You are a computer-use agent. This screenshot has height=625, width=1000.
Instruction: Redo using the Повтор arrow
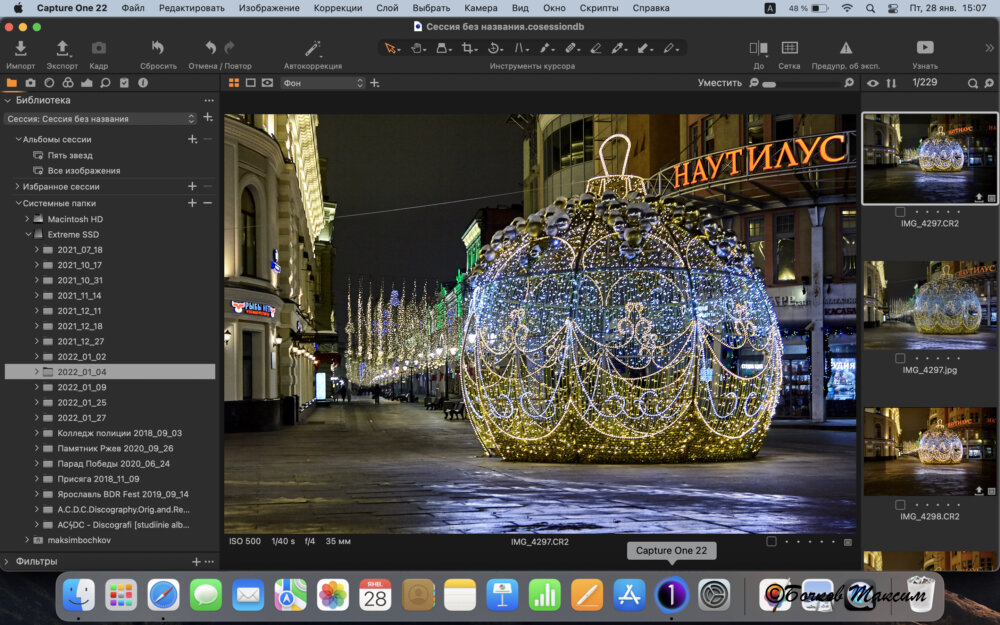(x=230, y=48)
